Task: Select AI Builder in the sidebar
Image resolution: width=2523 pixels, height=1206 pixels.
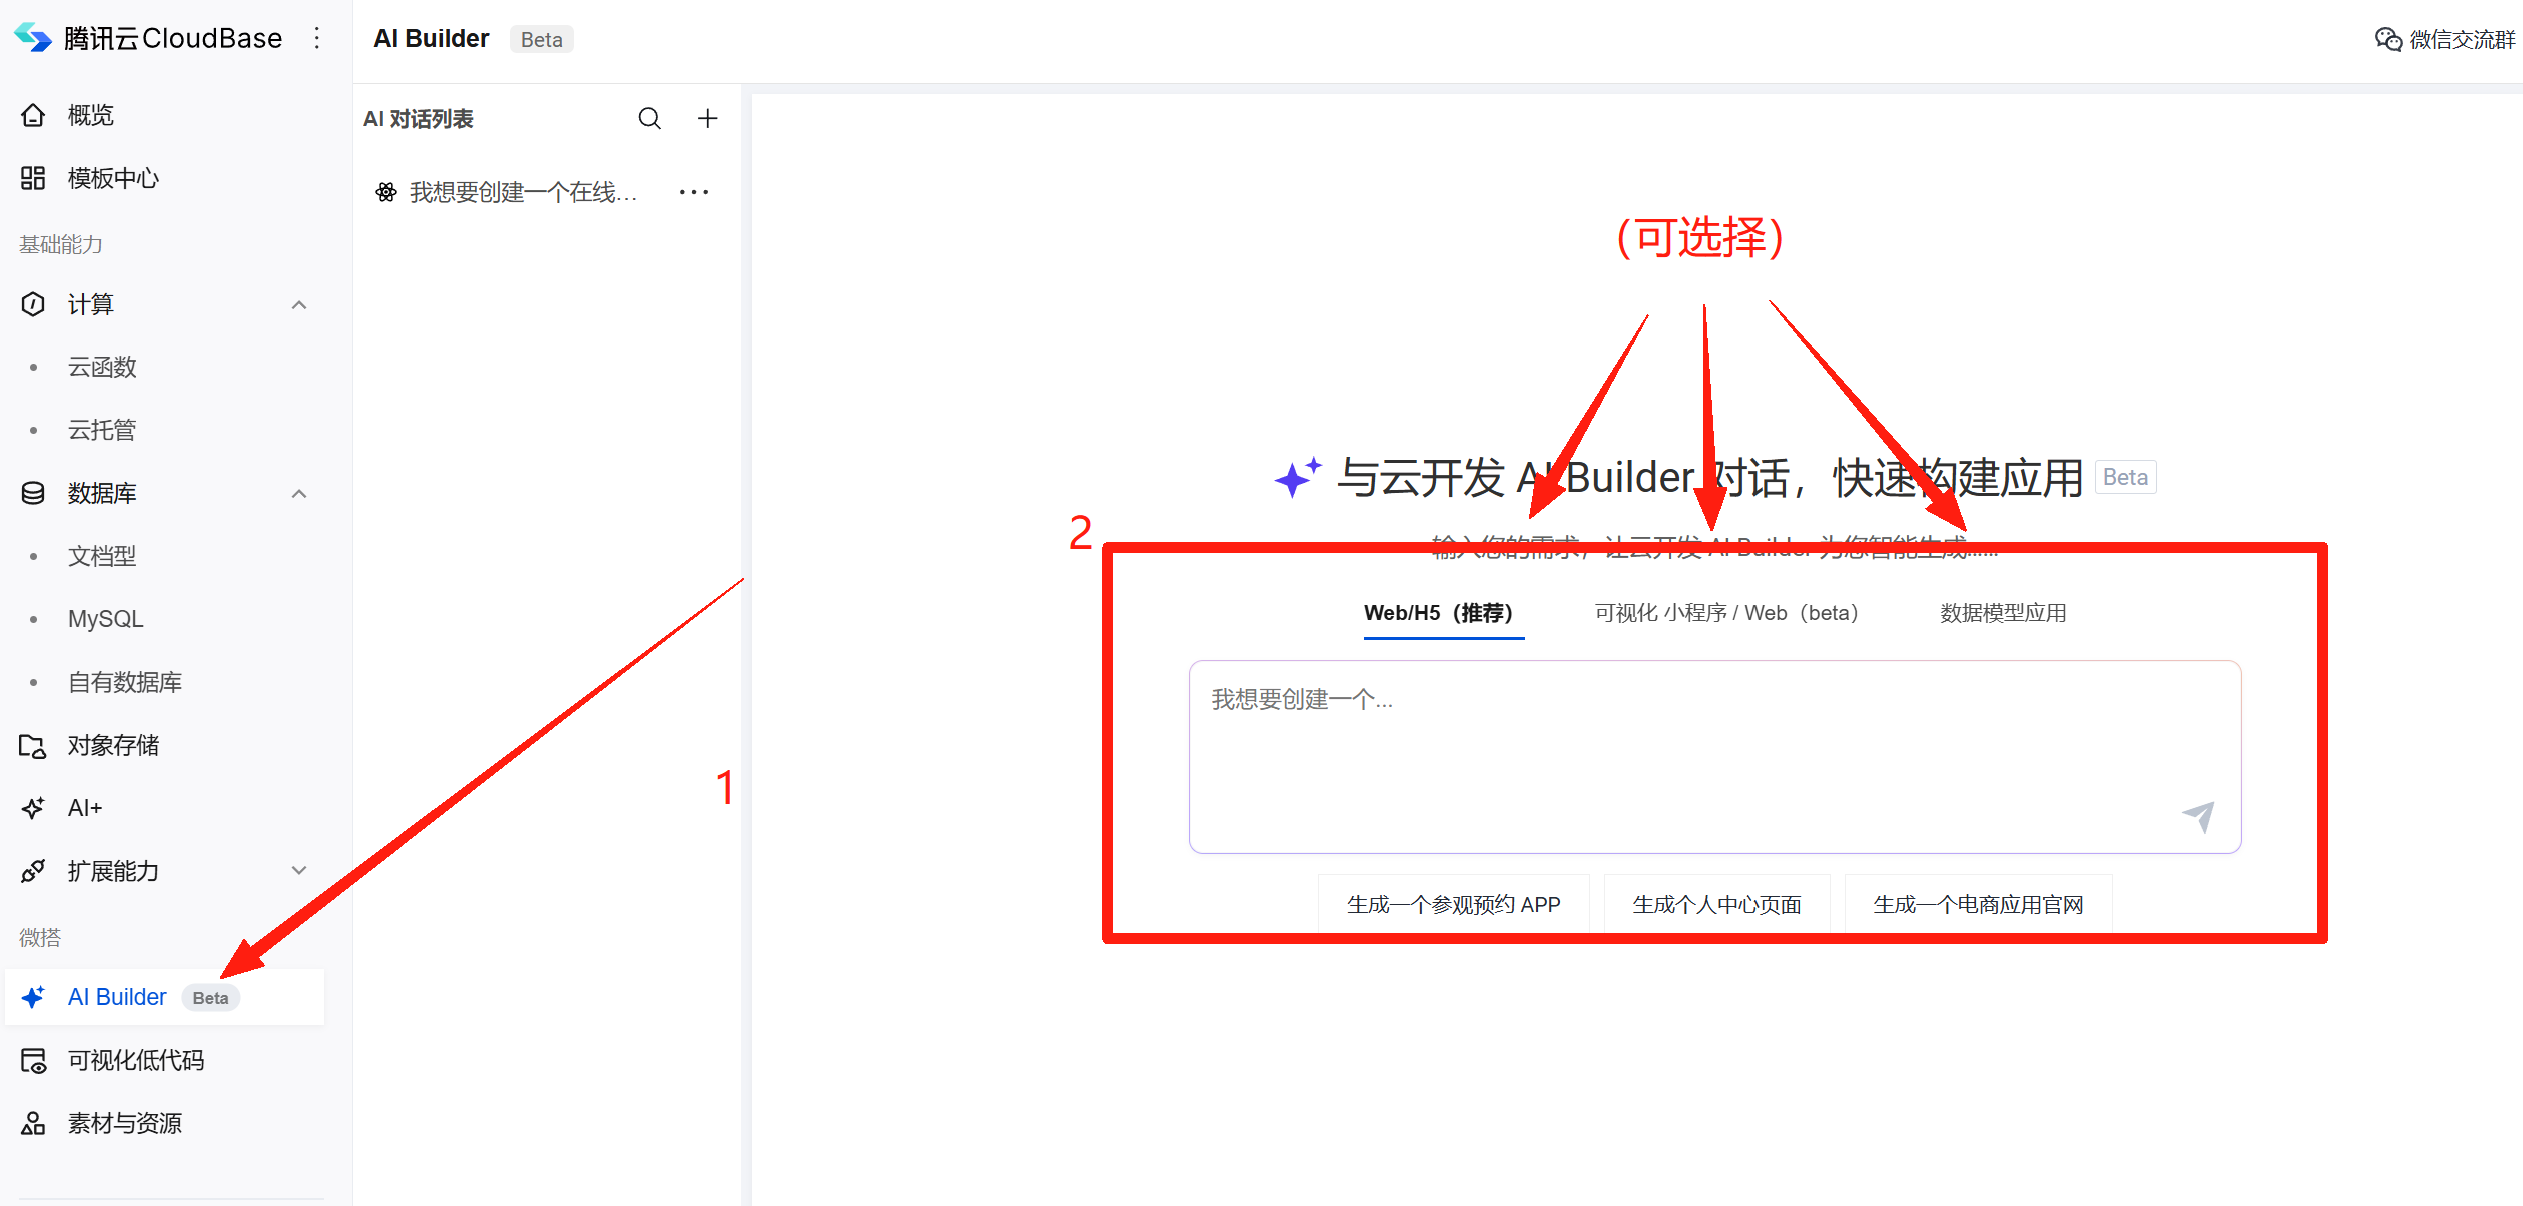Action: pyautogui.click(x=165, y=997)
